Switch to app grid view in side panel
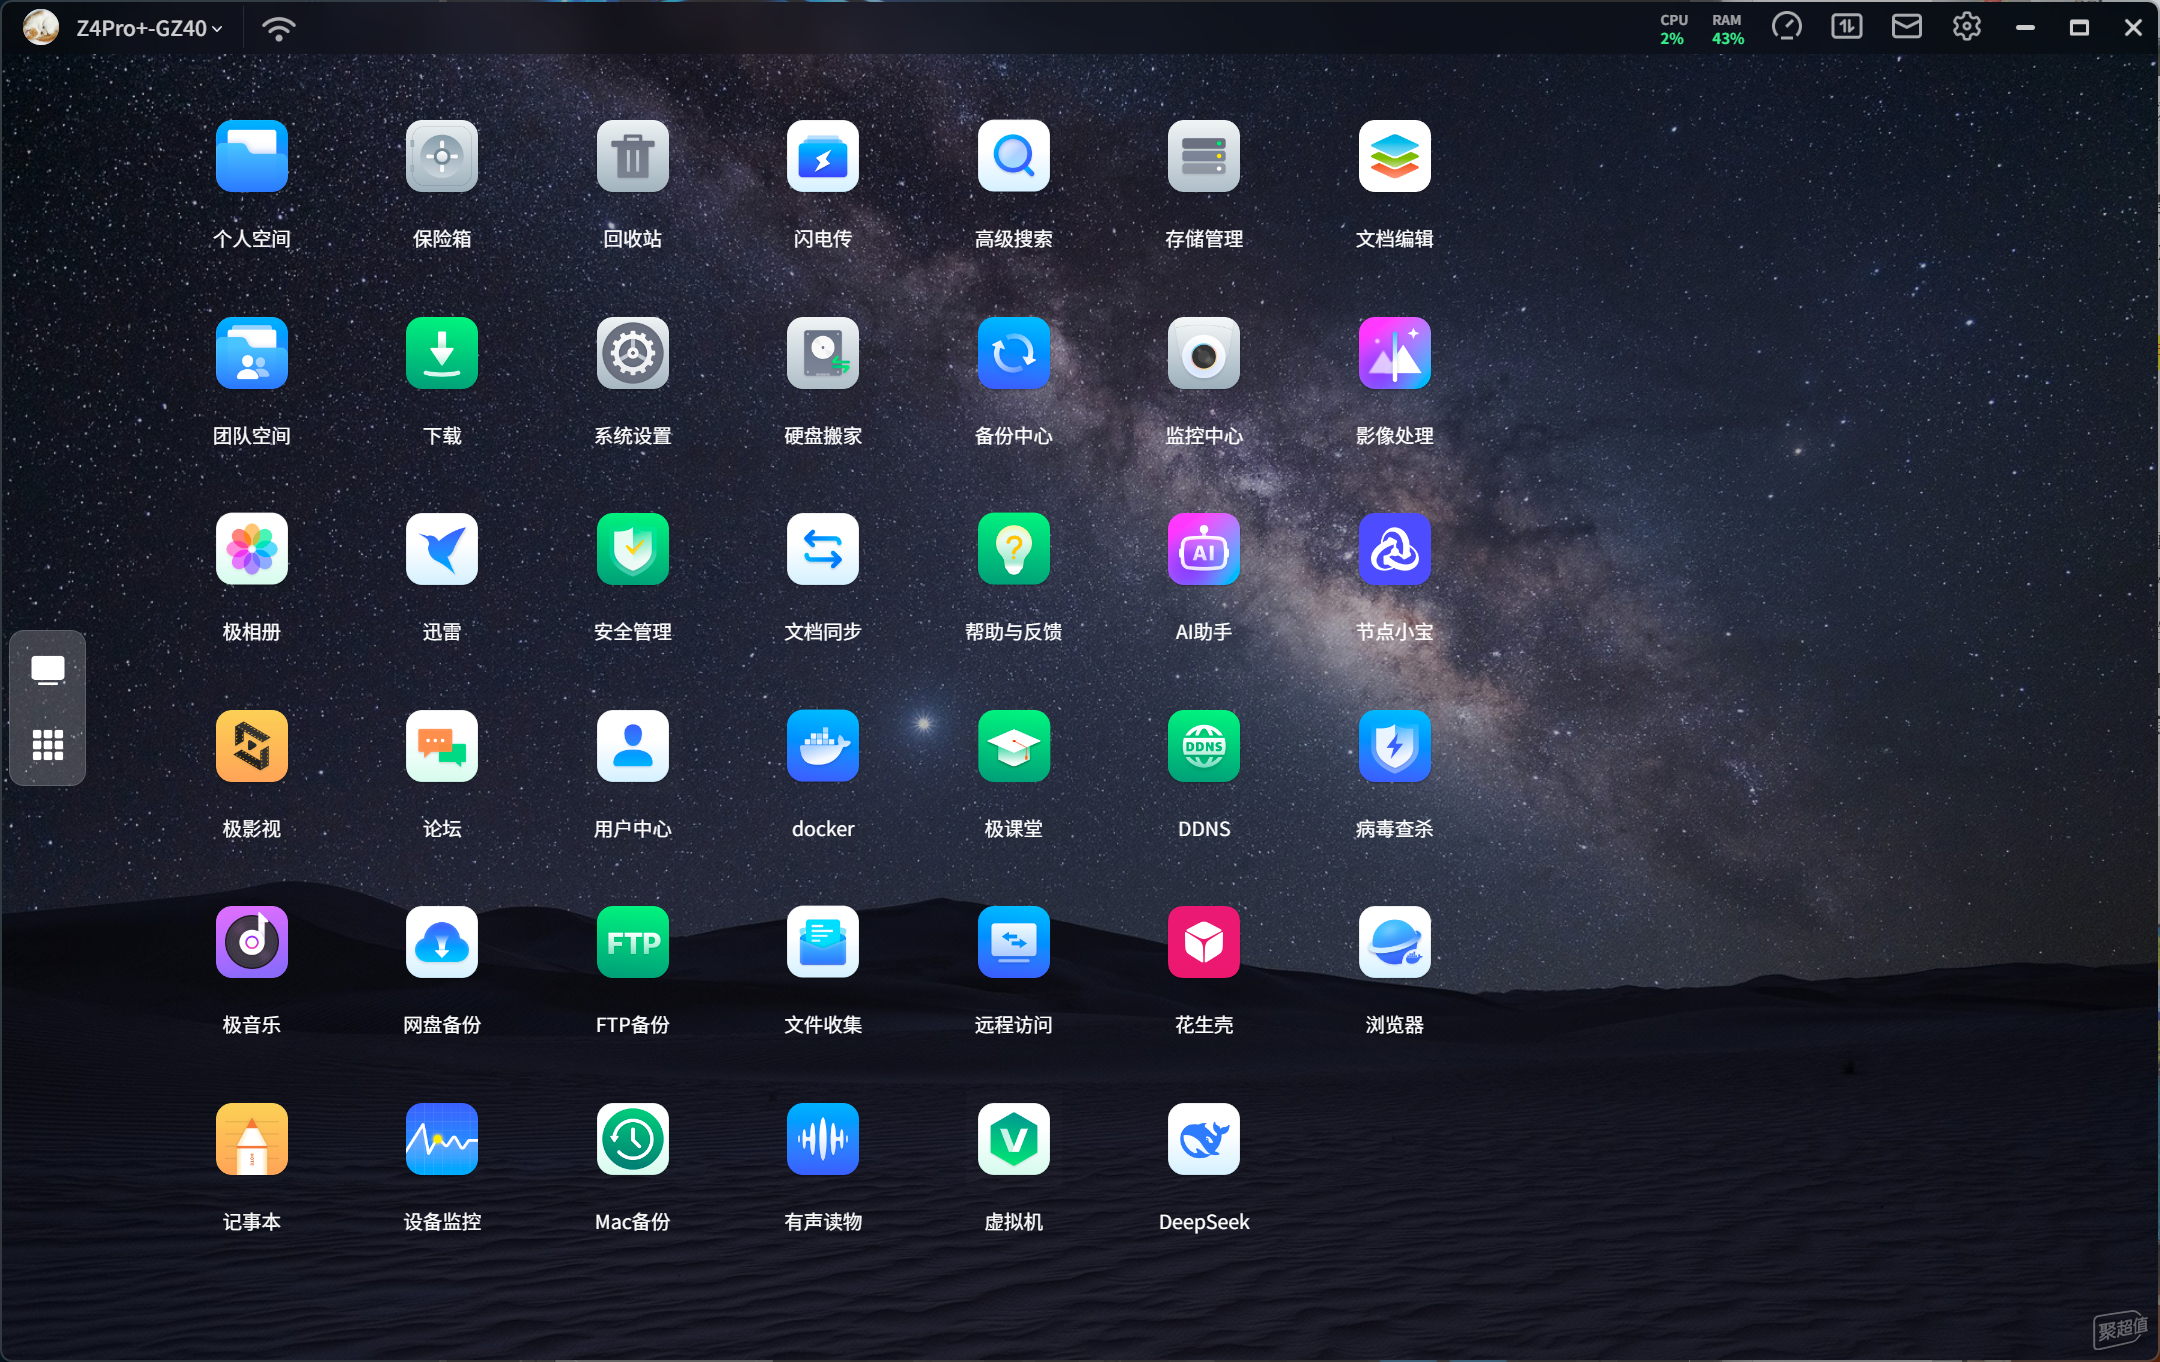 (x=47, y=745)
